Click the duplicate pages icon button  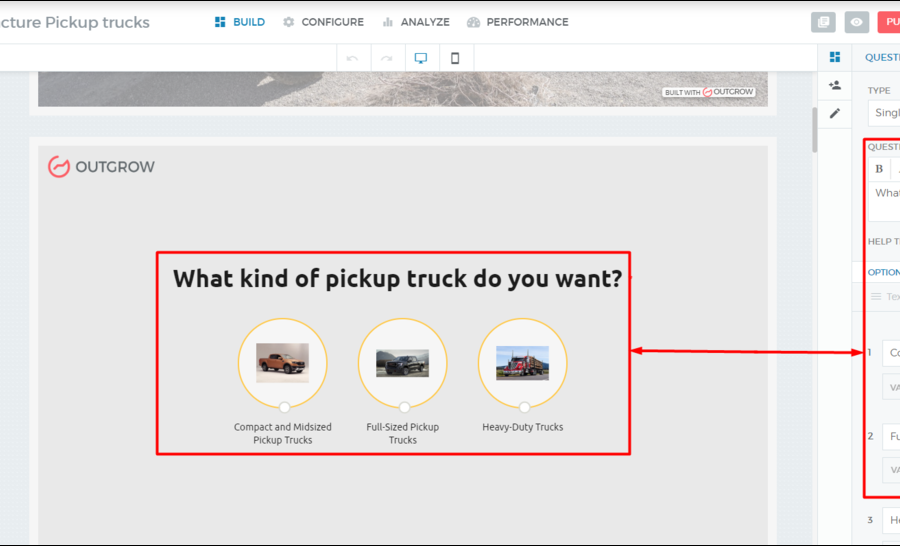coord(823,22)
